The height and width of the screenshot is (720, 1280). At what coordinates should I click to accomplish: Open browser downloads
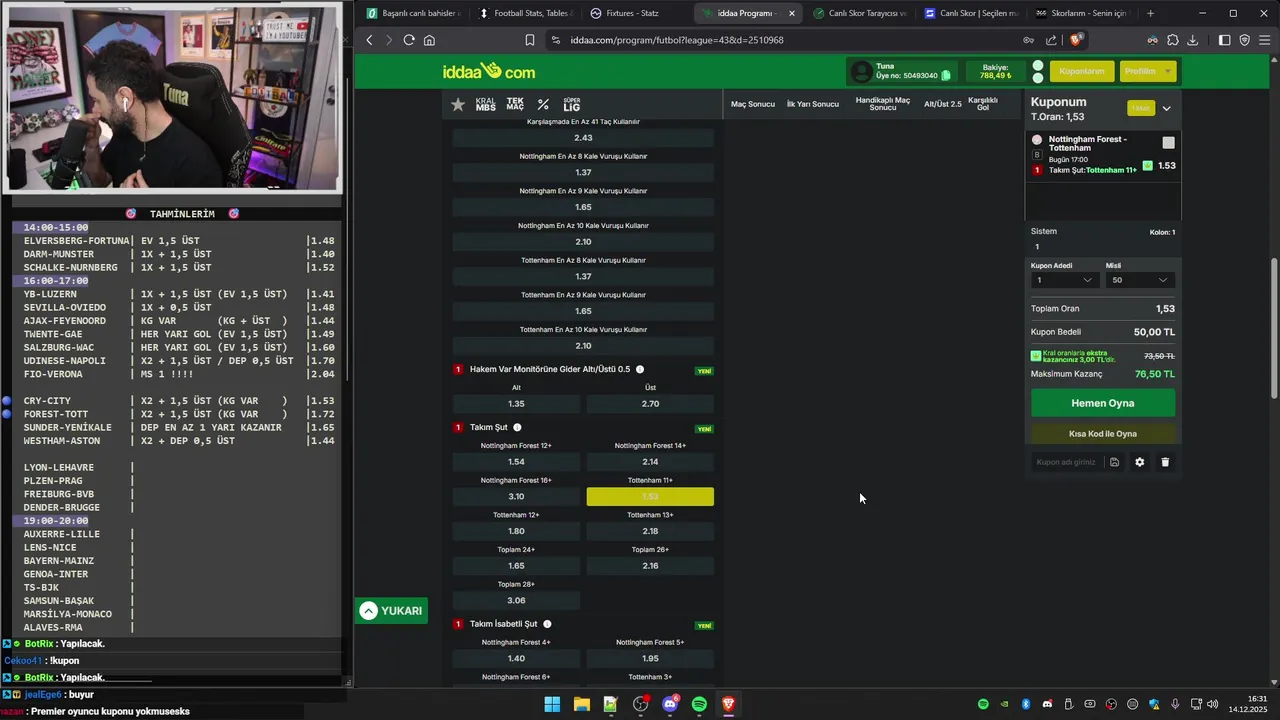point(1192,40)
